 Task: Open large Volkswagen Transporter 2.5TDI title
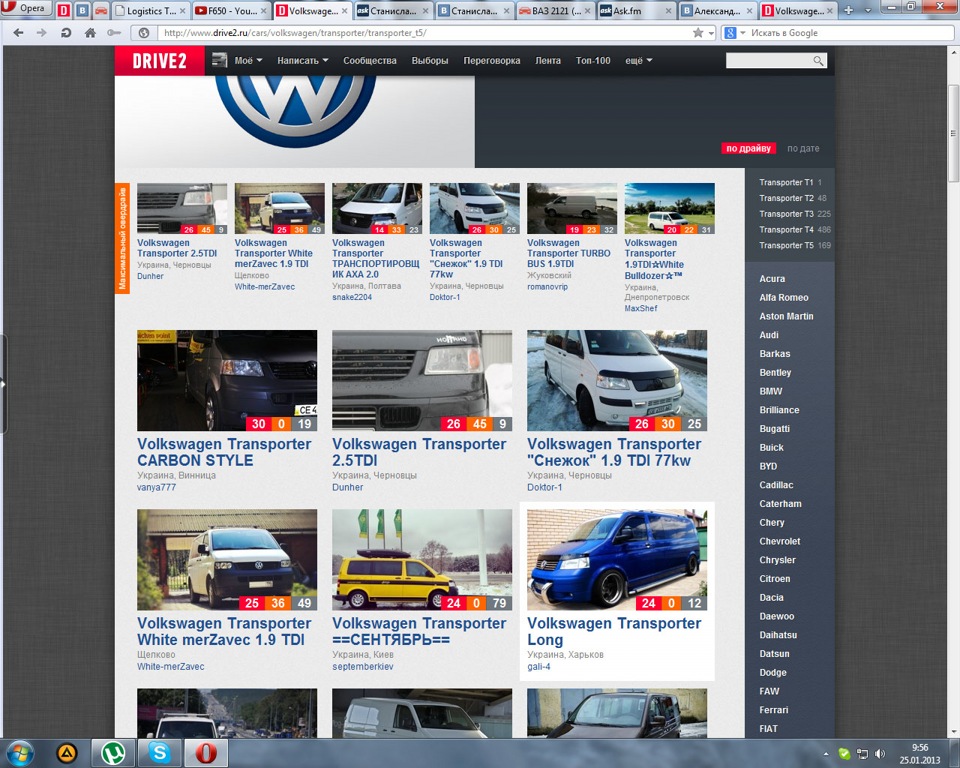click(x=419, y=452)
